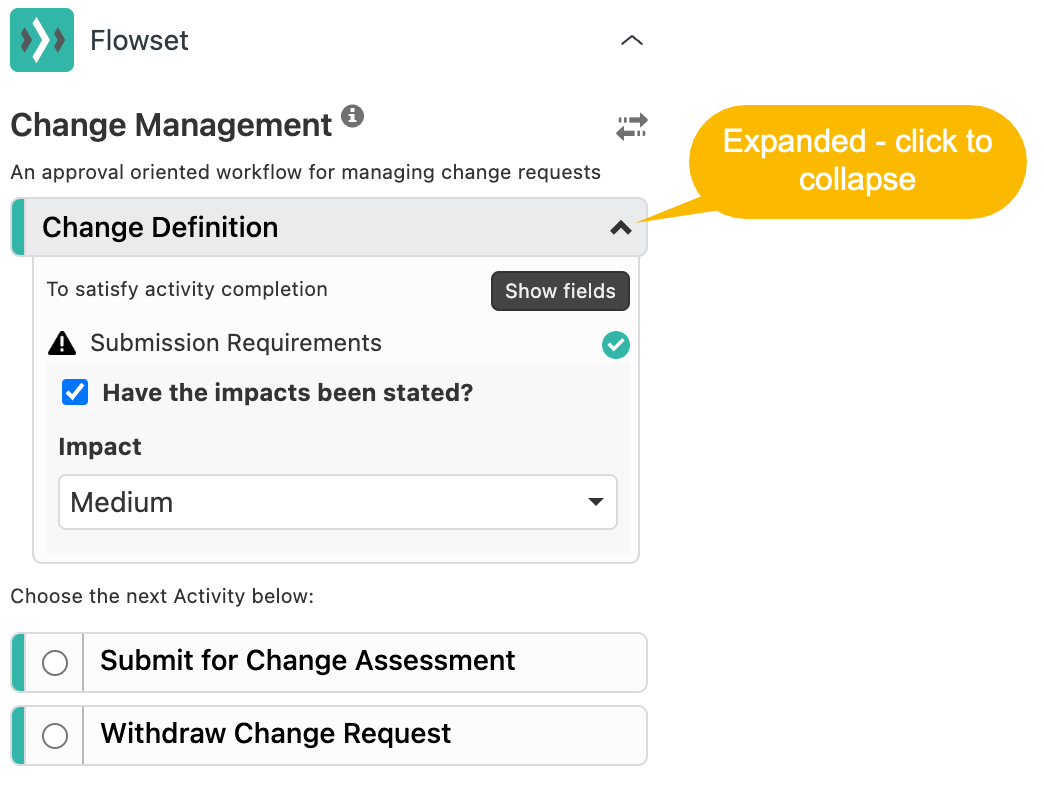Uncheck Have the impacts been stated checkbox
This screenshot has width=1044, height=786.
point(75,393)
